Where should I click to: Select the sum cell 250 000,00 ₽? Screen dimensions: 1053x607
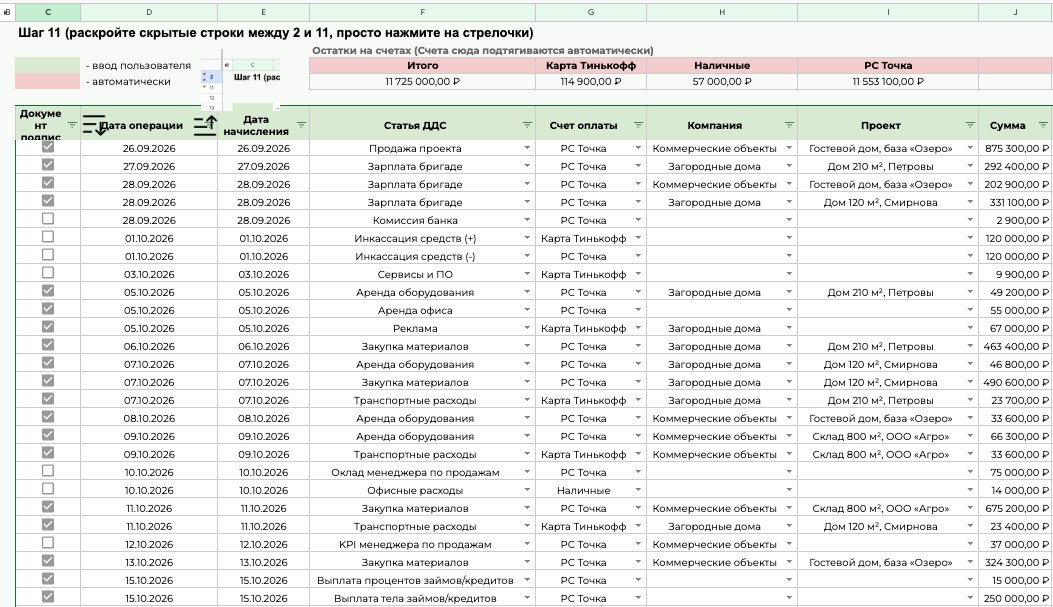pyautogui.click(x=1015, y=598)
